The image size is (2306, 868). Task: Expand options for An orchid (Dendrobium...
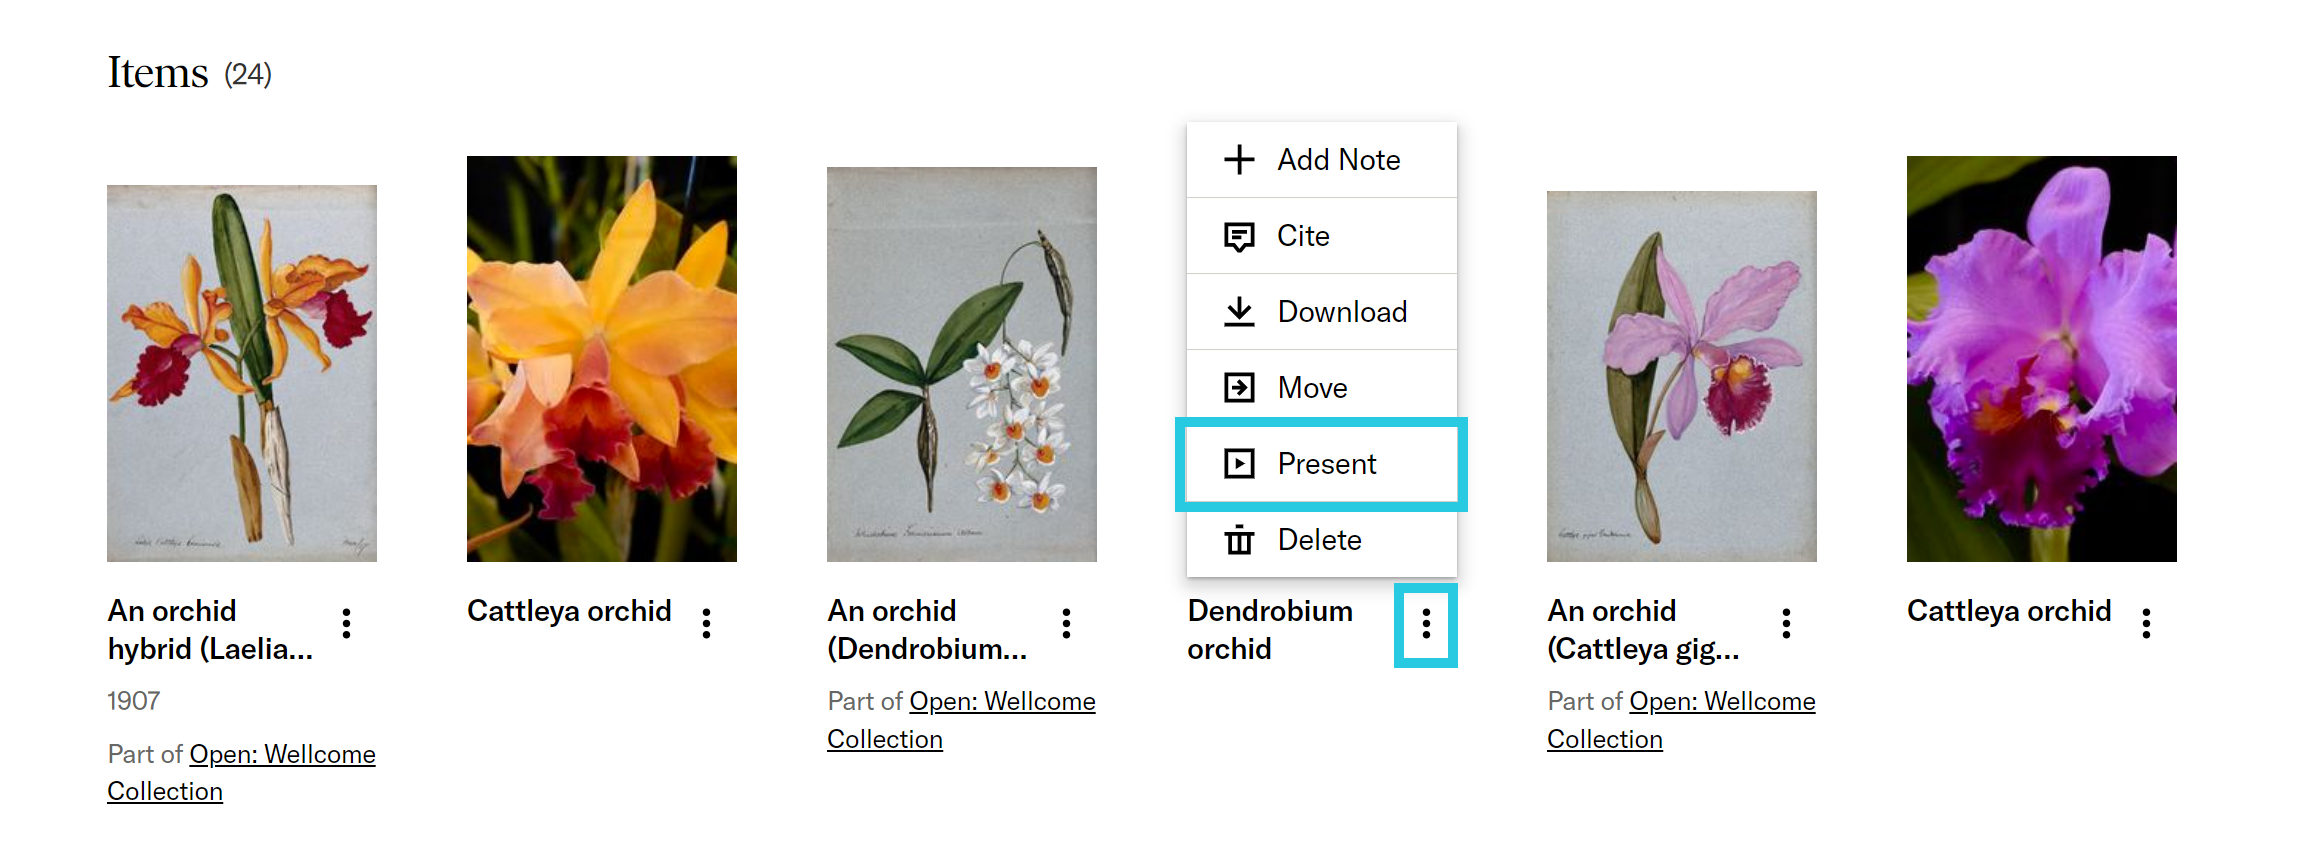click(x=1066, y=624)
